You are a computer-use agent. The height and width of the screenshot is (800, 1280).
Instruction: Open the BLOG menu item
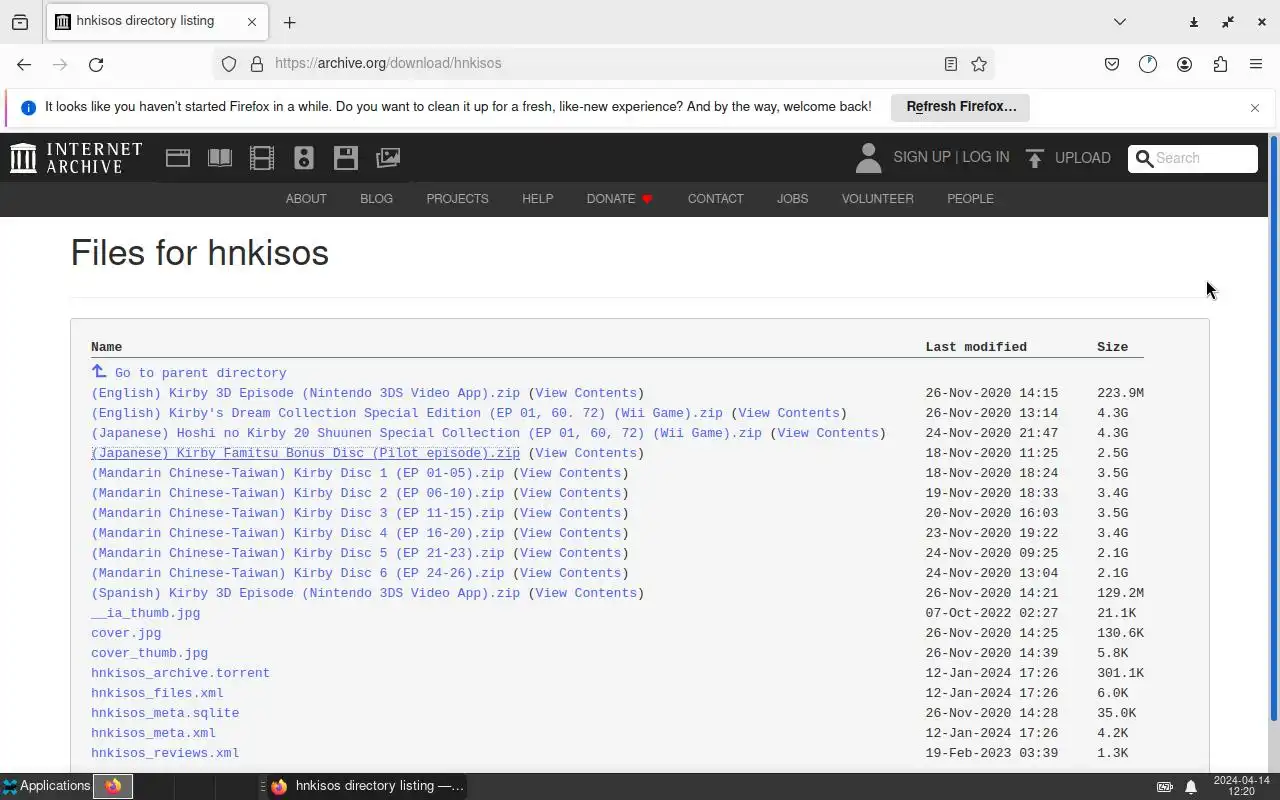[x=376, y=199]
